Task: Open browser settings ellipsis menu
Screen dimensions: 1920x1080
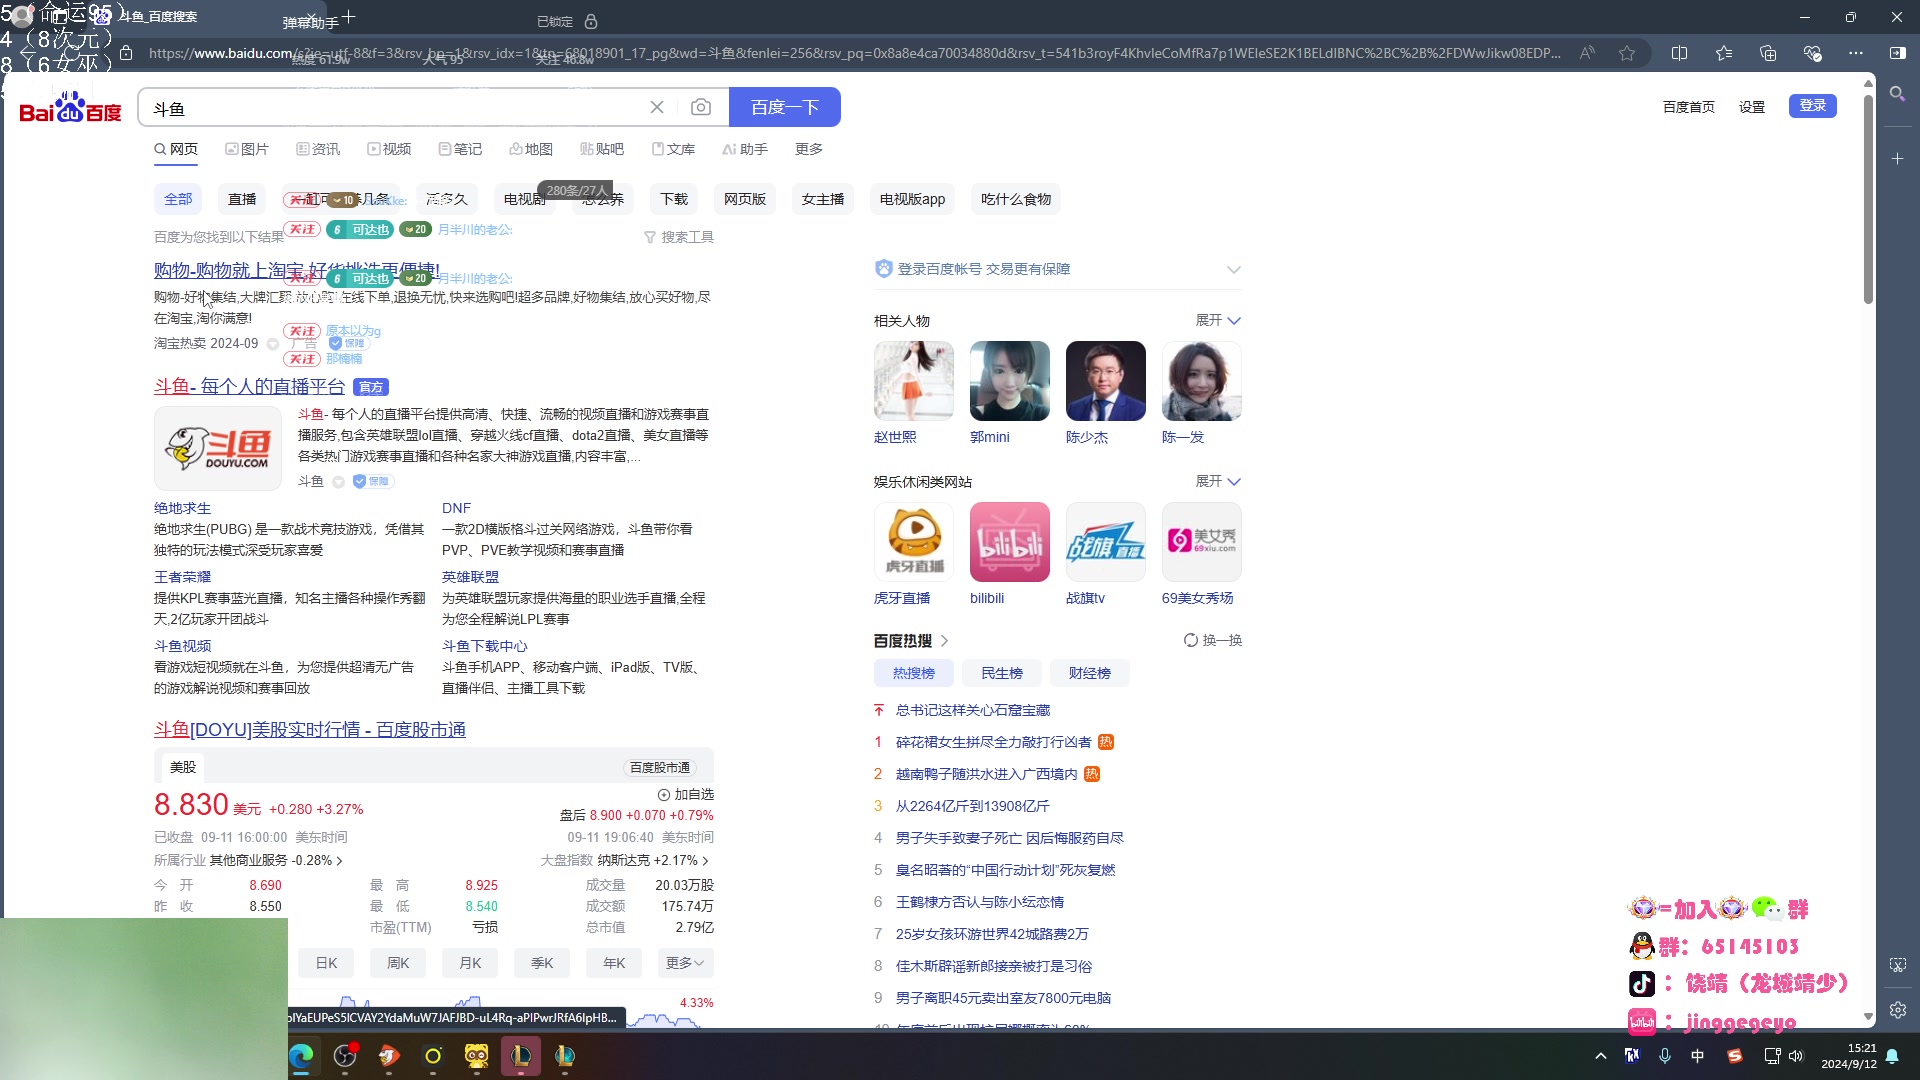Action: click(x=1856, y=53)
